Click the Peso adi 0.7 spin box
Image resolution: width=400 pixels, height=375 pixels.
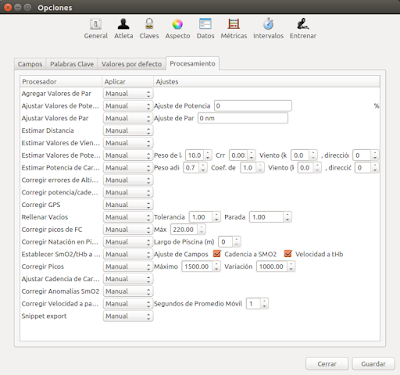[x=195, y=168]
